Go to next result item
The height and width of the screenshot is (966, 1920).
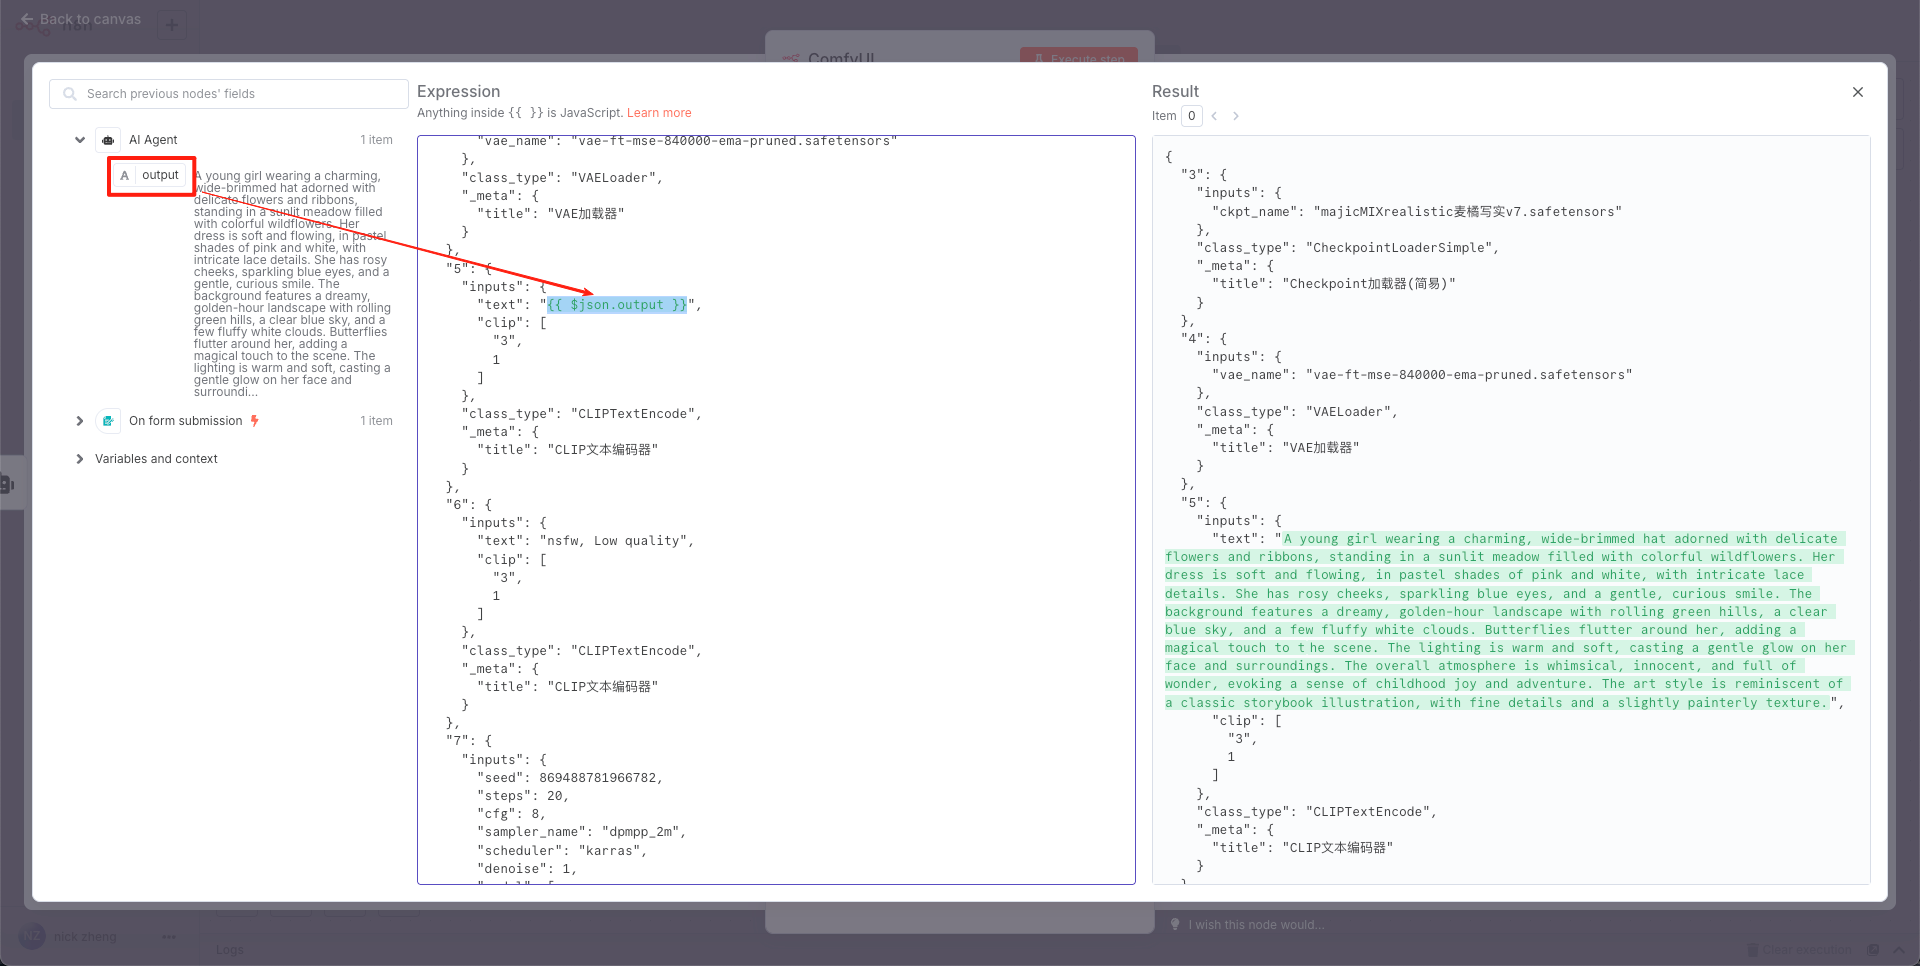1236,116
